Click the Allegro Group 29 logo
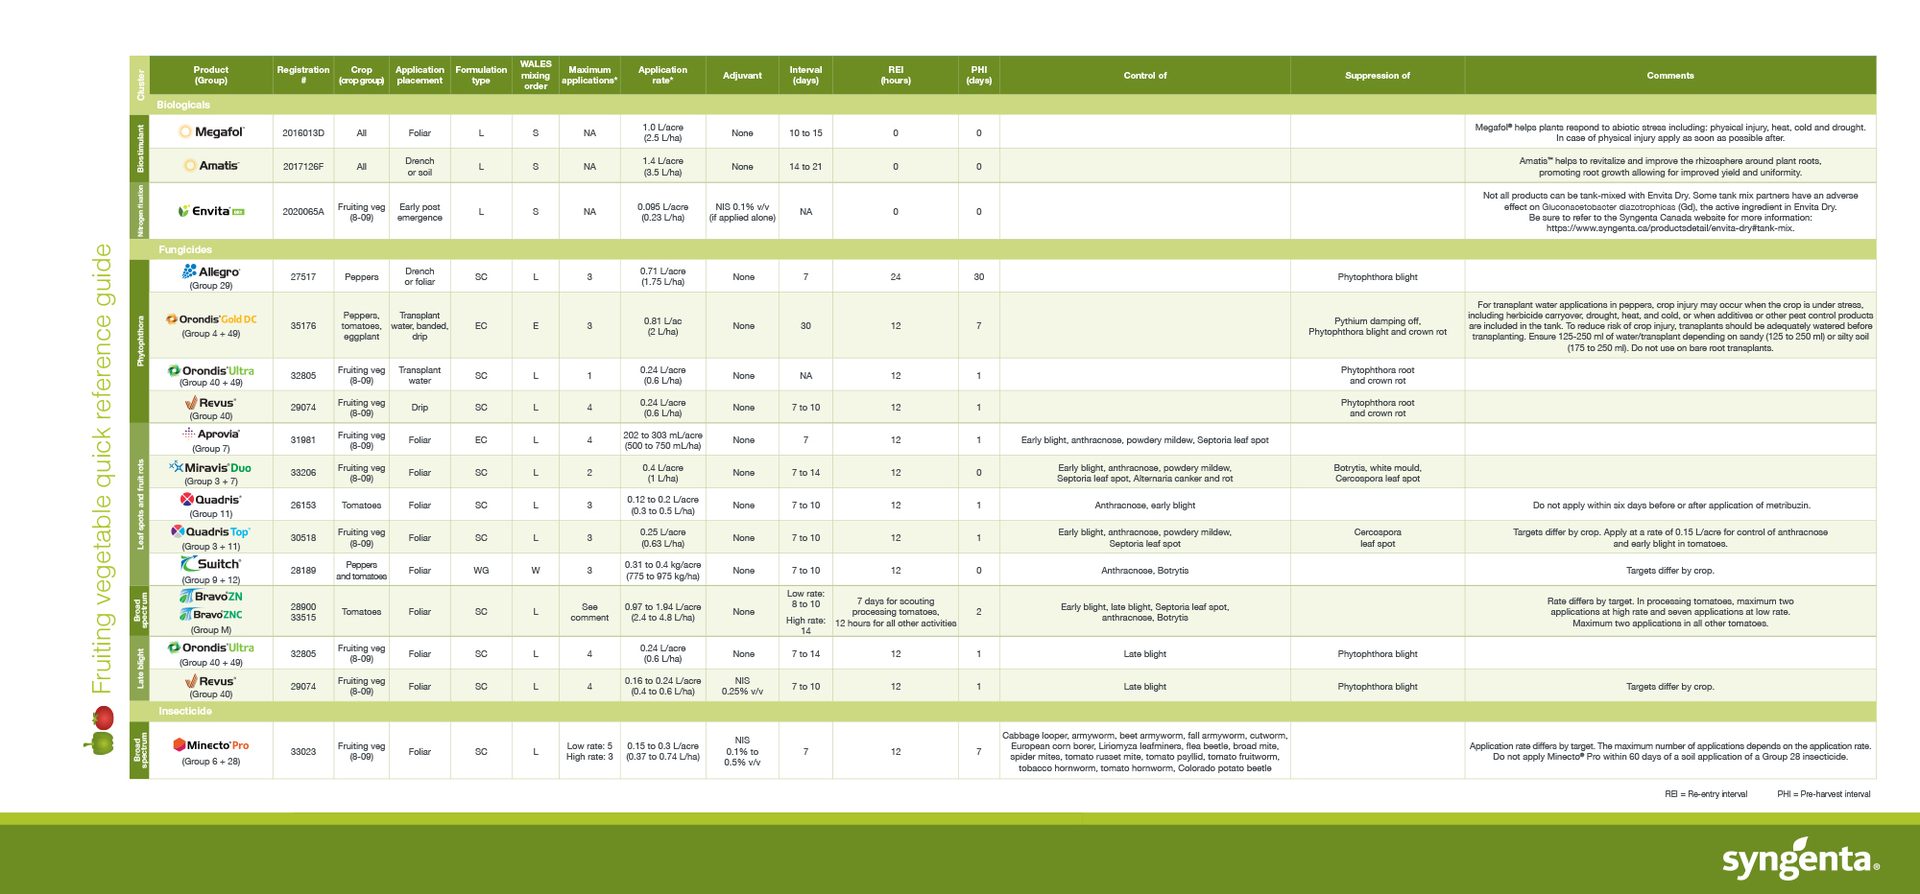Viewport: 1920px width, 894px height. [x=211, y=271]
